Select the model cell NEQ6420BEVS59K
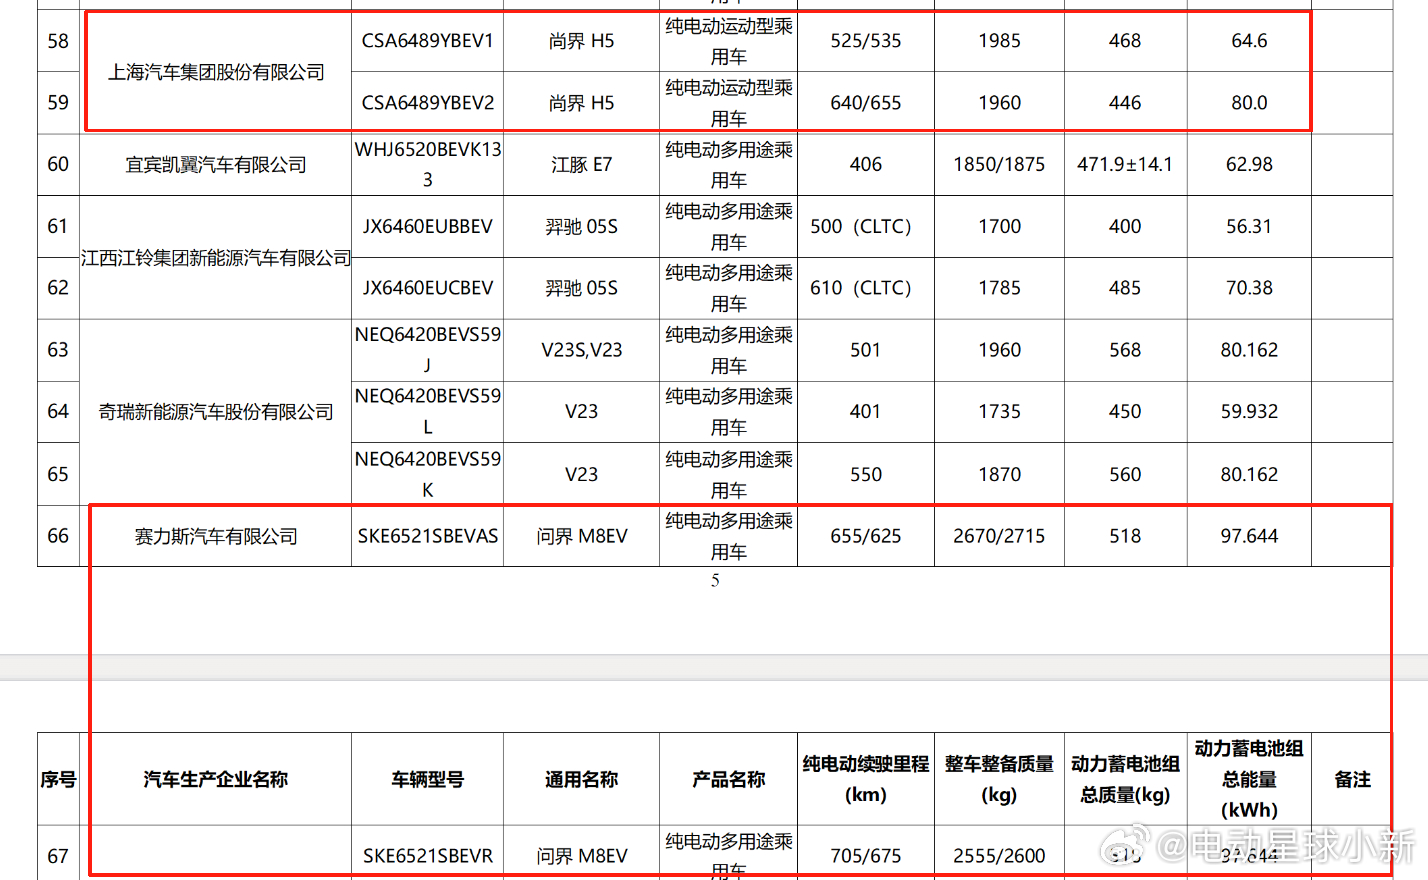This screenshot has width=1428, height=880. coord(427,474)
